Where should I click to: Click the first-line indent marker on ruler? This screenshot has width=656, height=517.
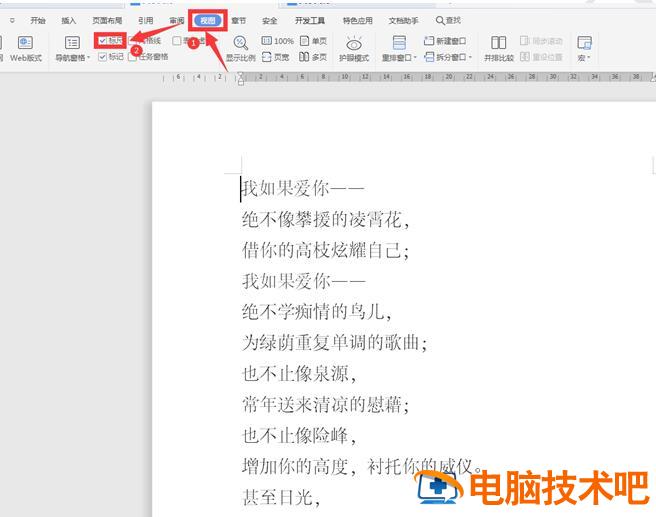click(x=241, y=75)
